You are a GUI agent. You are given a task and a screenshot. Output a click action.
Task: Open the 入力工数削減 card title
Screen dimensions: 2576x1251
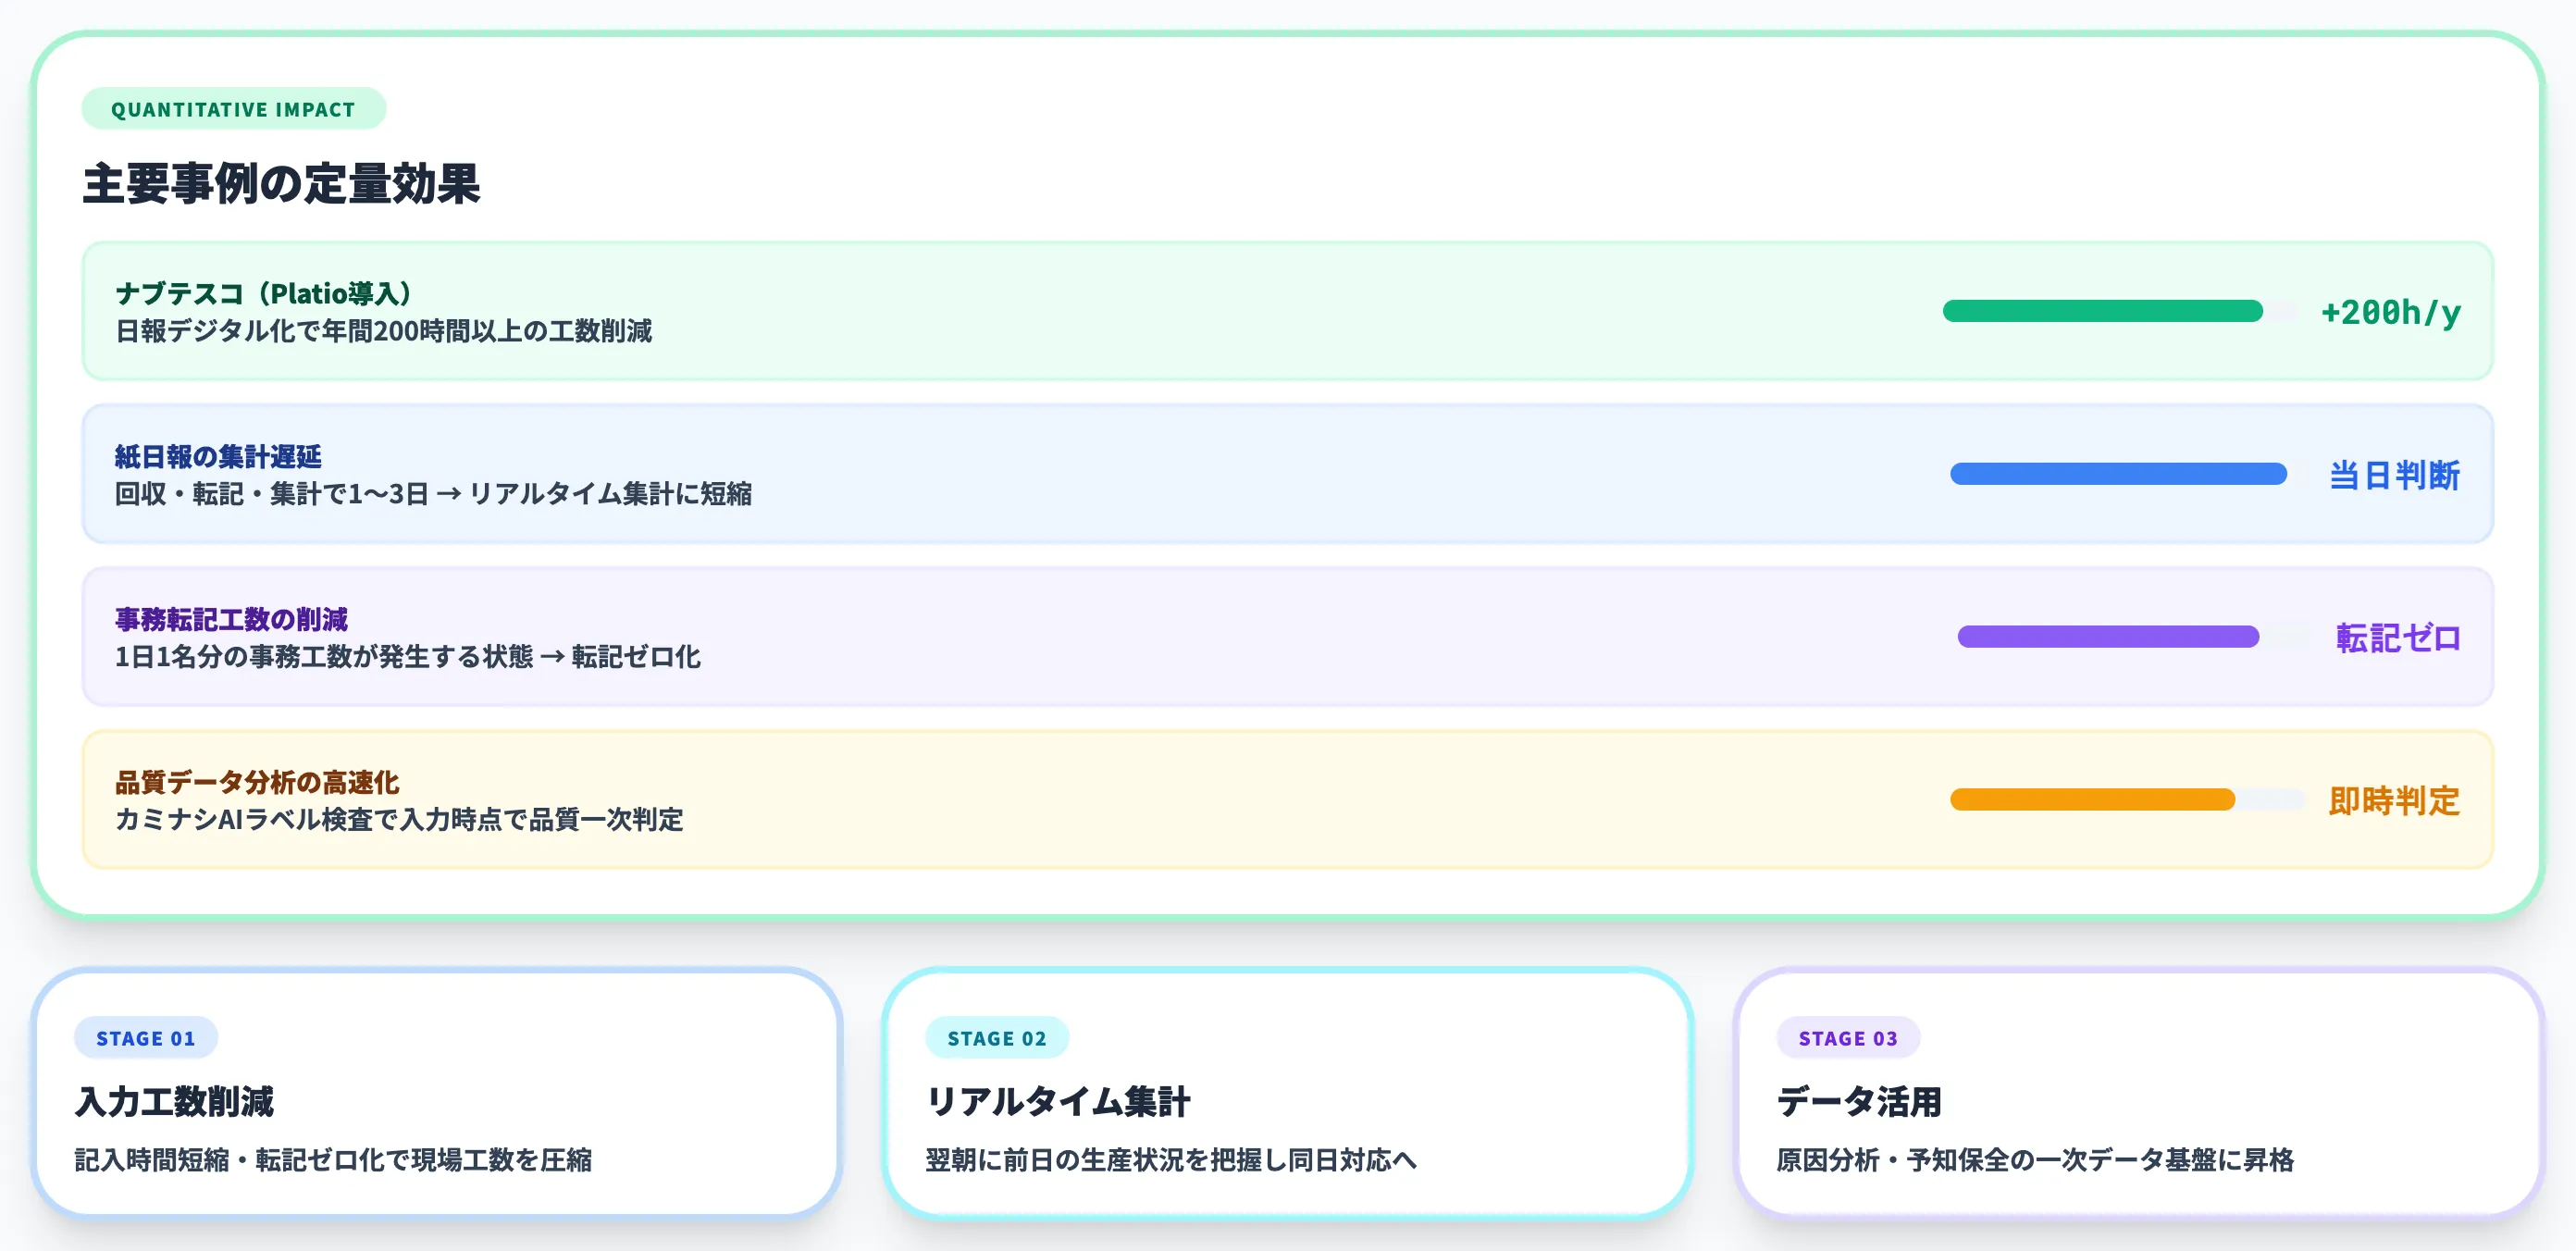(x=174, y=1101)
